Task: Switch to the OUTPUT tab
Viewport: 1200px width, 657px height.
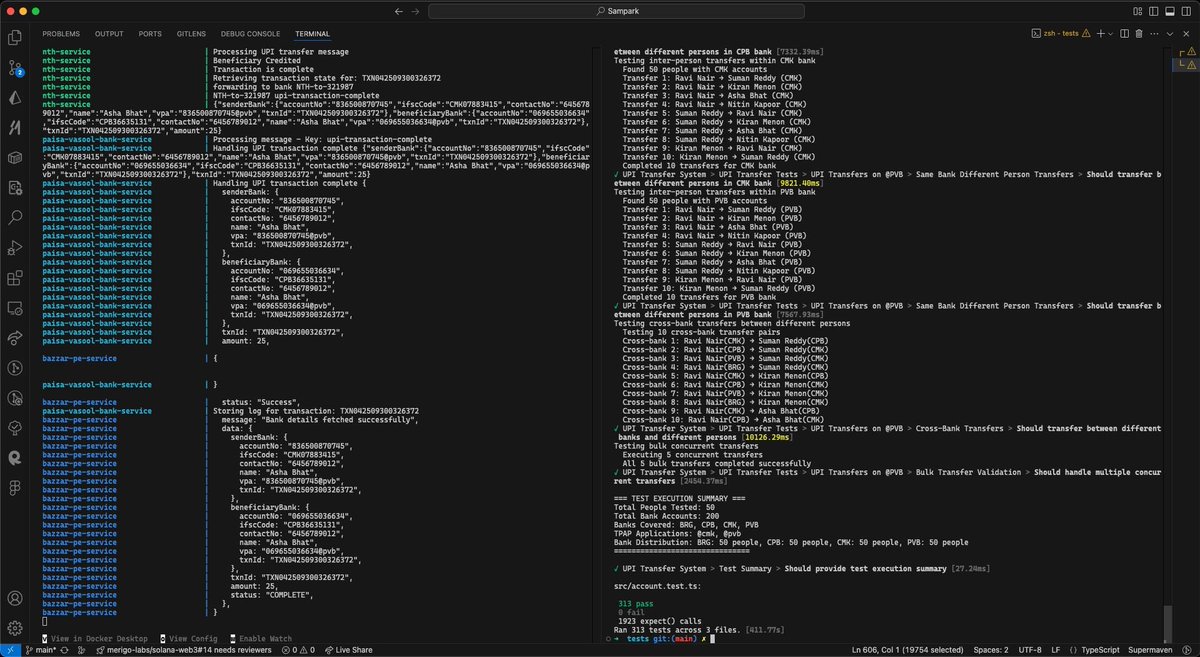Action: [x=110, y=33]
